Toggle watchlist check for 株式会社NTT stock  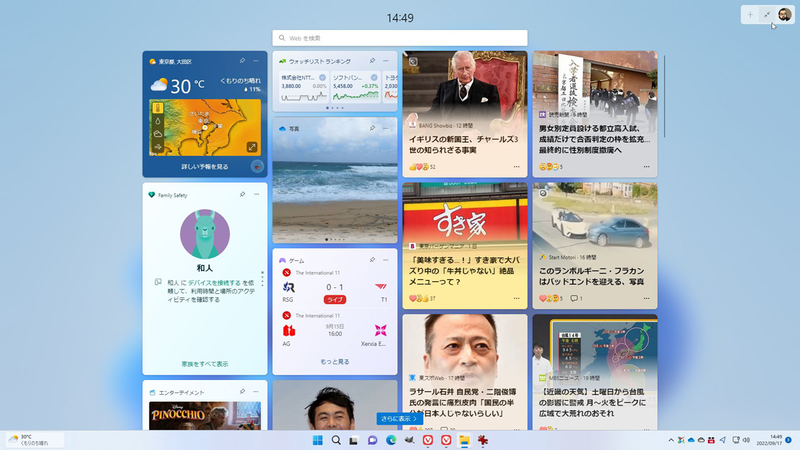click(x=322, y=78)
